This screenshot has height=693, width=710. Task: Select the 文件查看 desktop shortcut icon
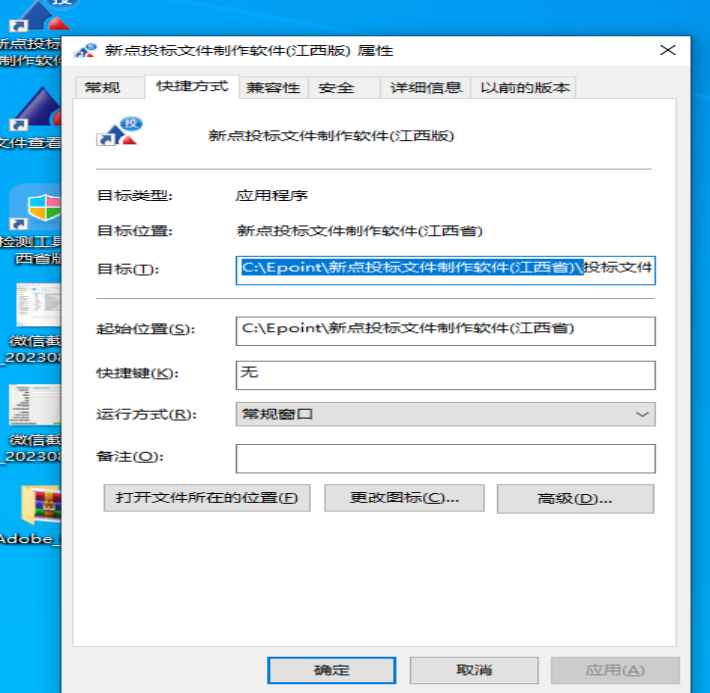[x=35, y=109]
